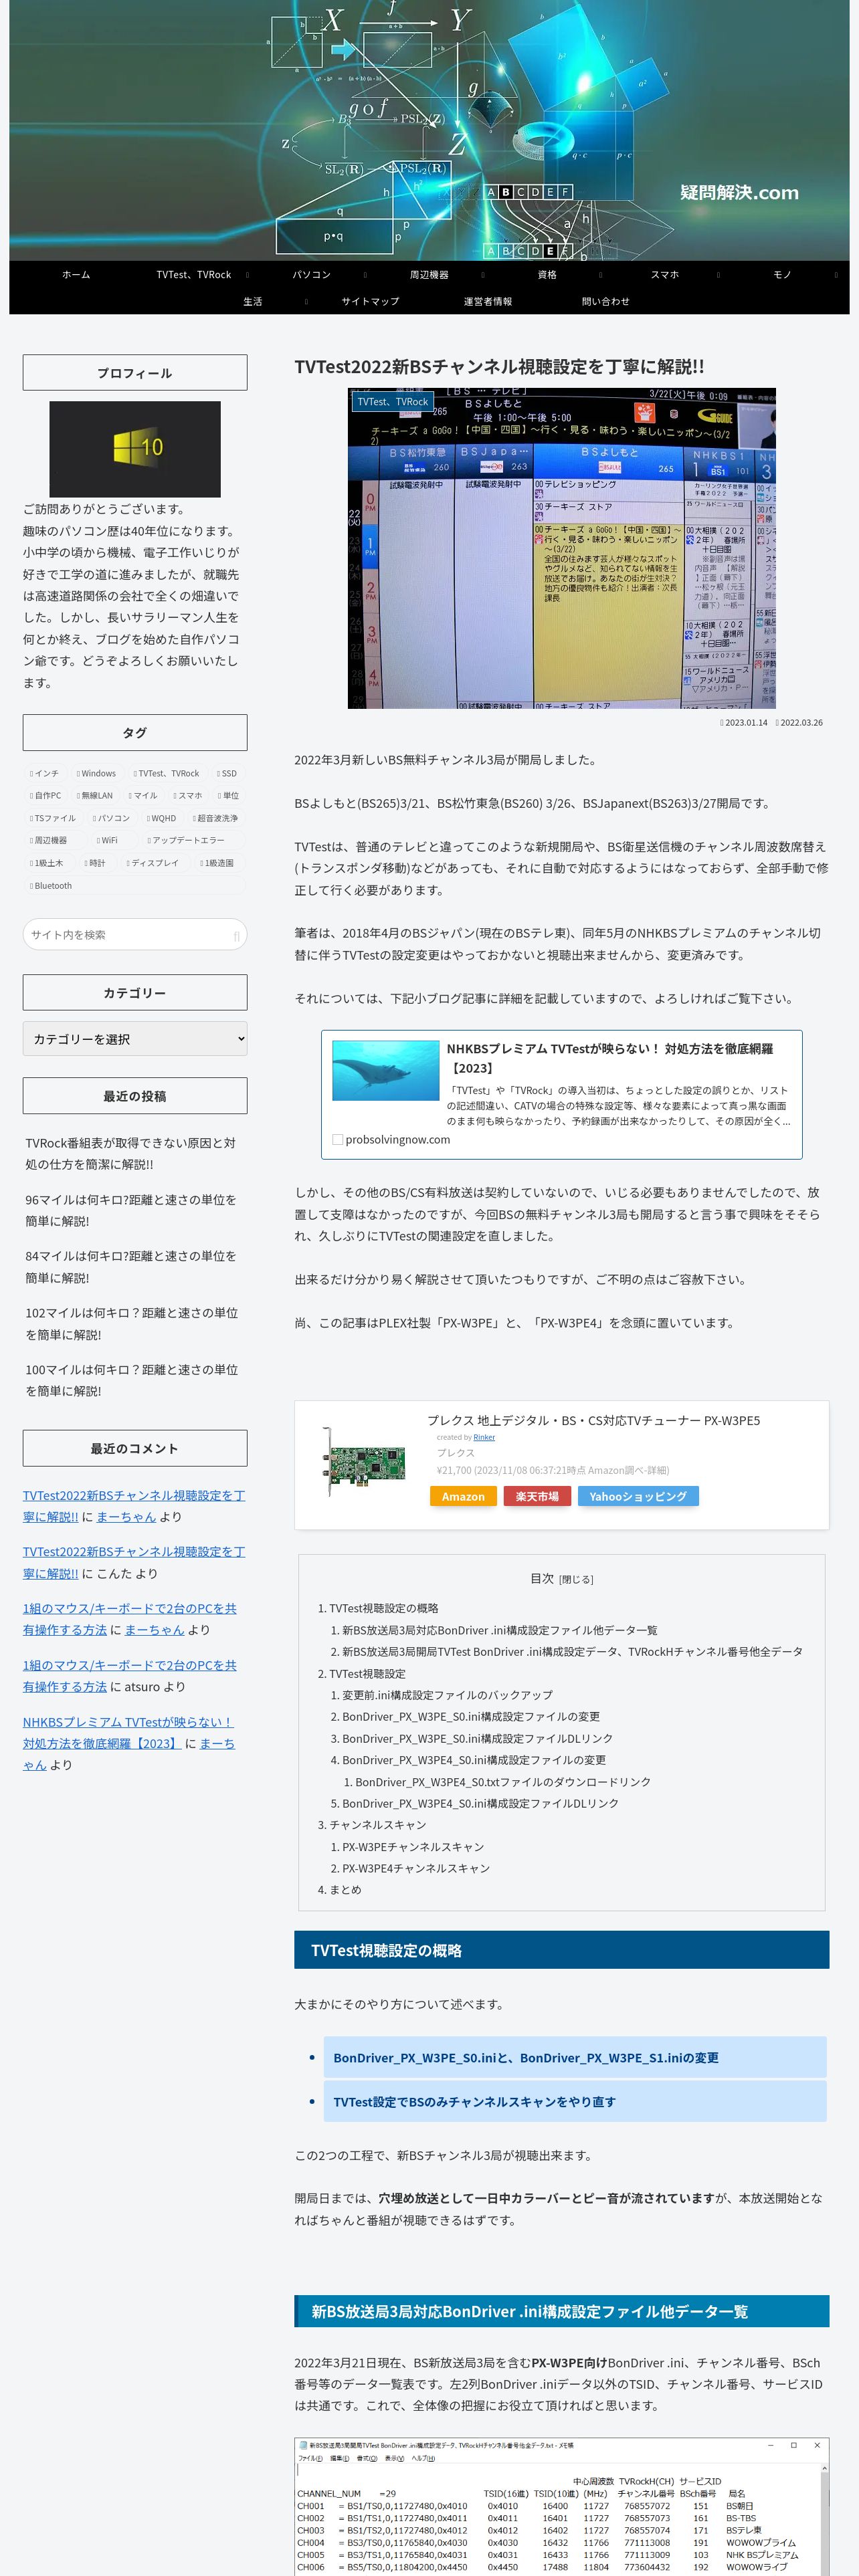Screen dimensions: 859x2576
Task: Click the Amazon button
Action: pos(463,1496)
